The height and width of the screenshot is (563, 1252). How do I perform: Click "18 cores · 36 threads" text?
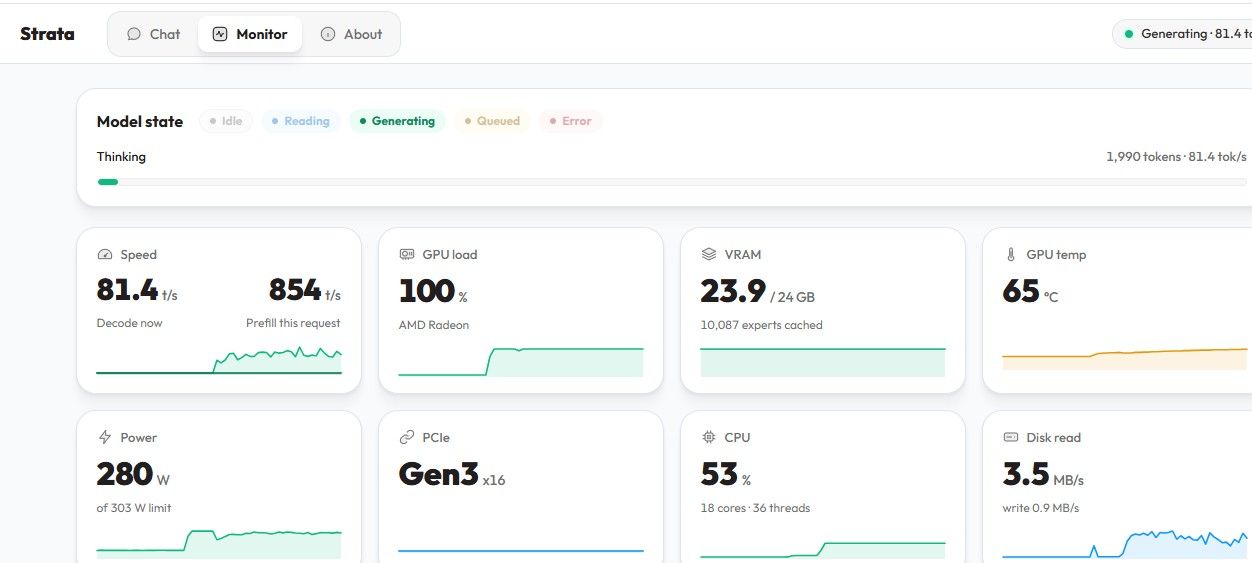tap(755, 508)
